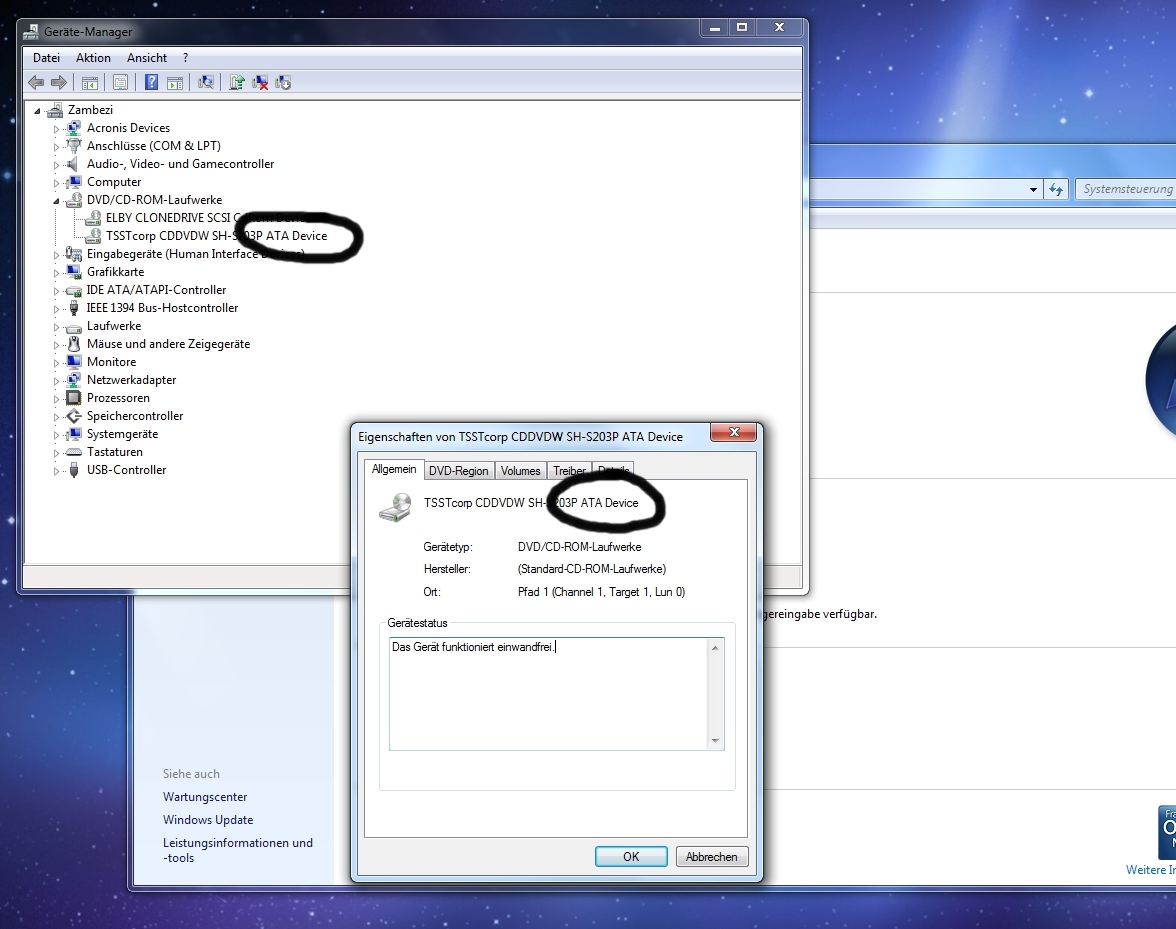The height and width of the screenshot is (929, 1176).
Task: Open the Wartungscenter link
Action: (205, 797)
